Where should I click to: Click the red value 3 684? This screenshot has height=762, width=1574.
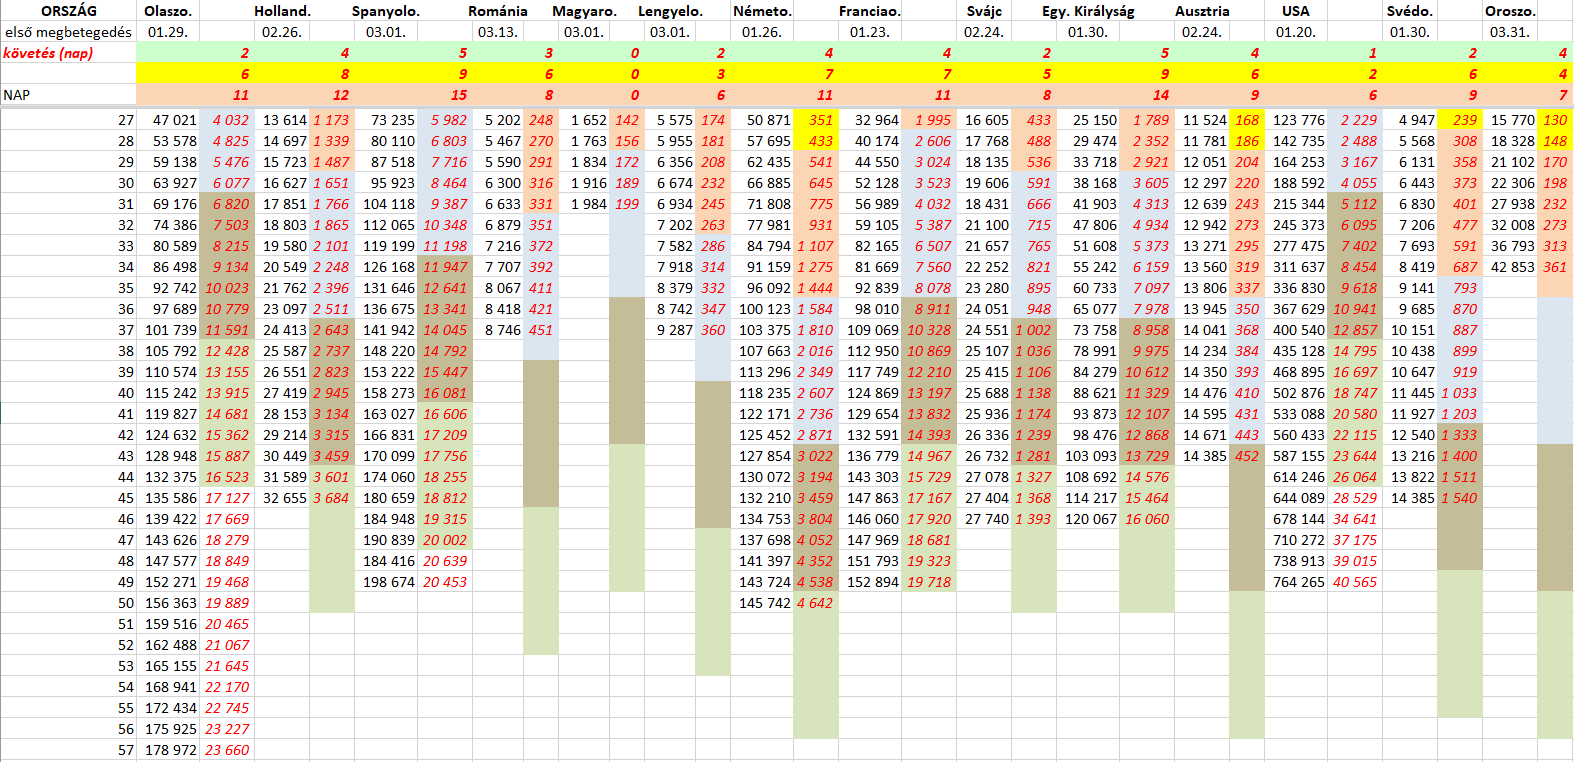[x=331, y=498]
